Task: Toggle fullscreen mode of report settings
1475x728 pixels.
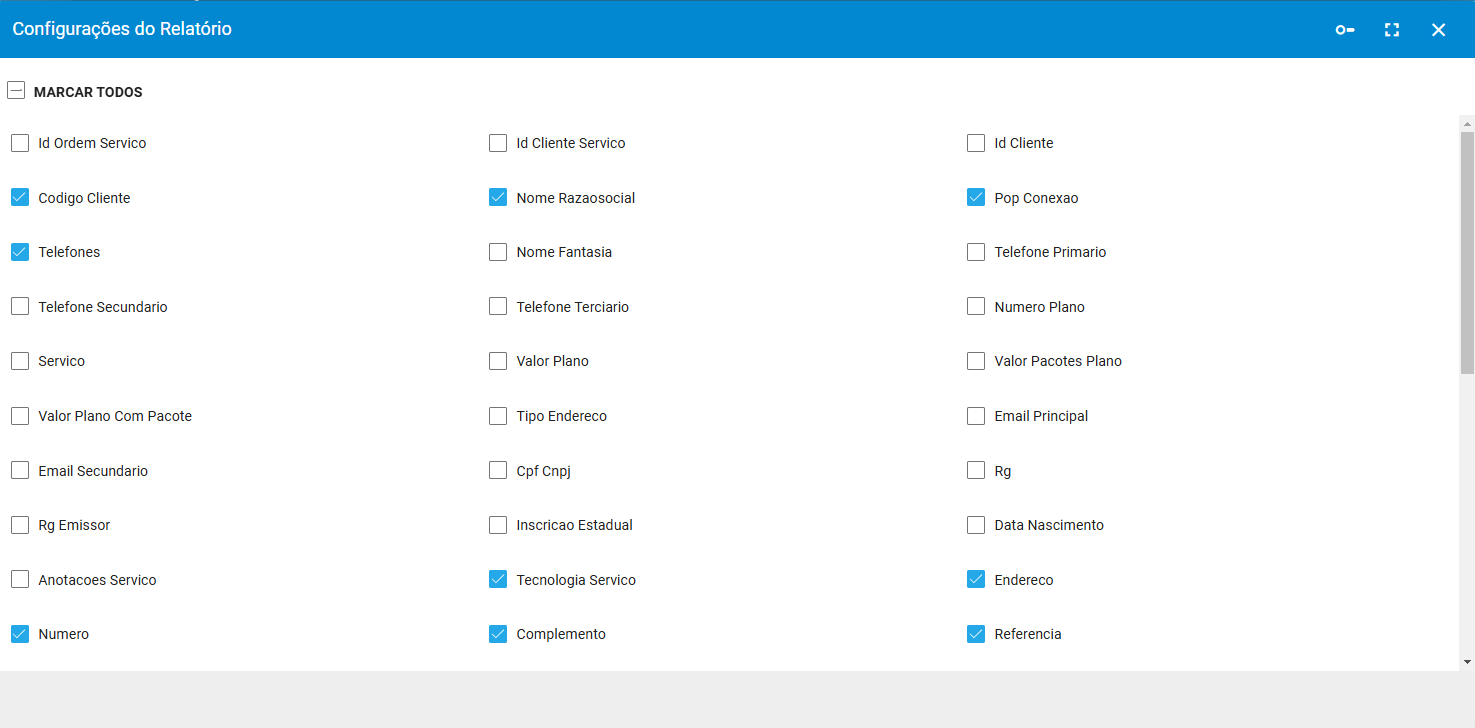Action: [1392, 30]
